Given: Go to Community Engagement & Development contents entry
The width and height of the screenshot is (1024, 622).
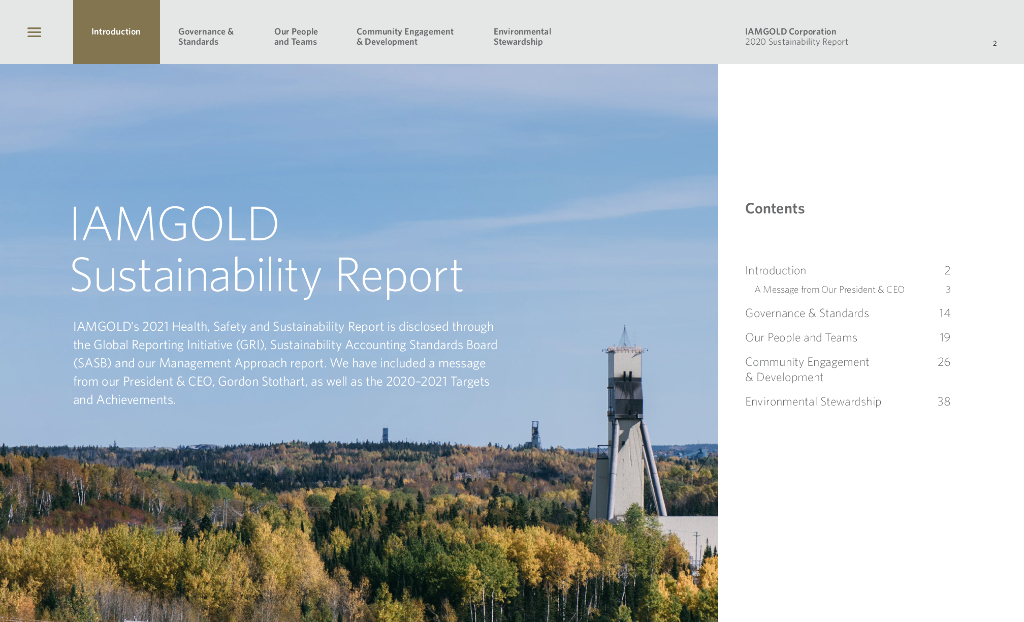Looking at the screenshot, I should pos(807,370).
